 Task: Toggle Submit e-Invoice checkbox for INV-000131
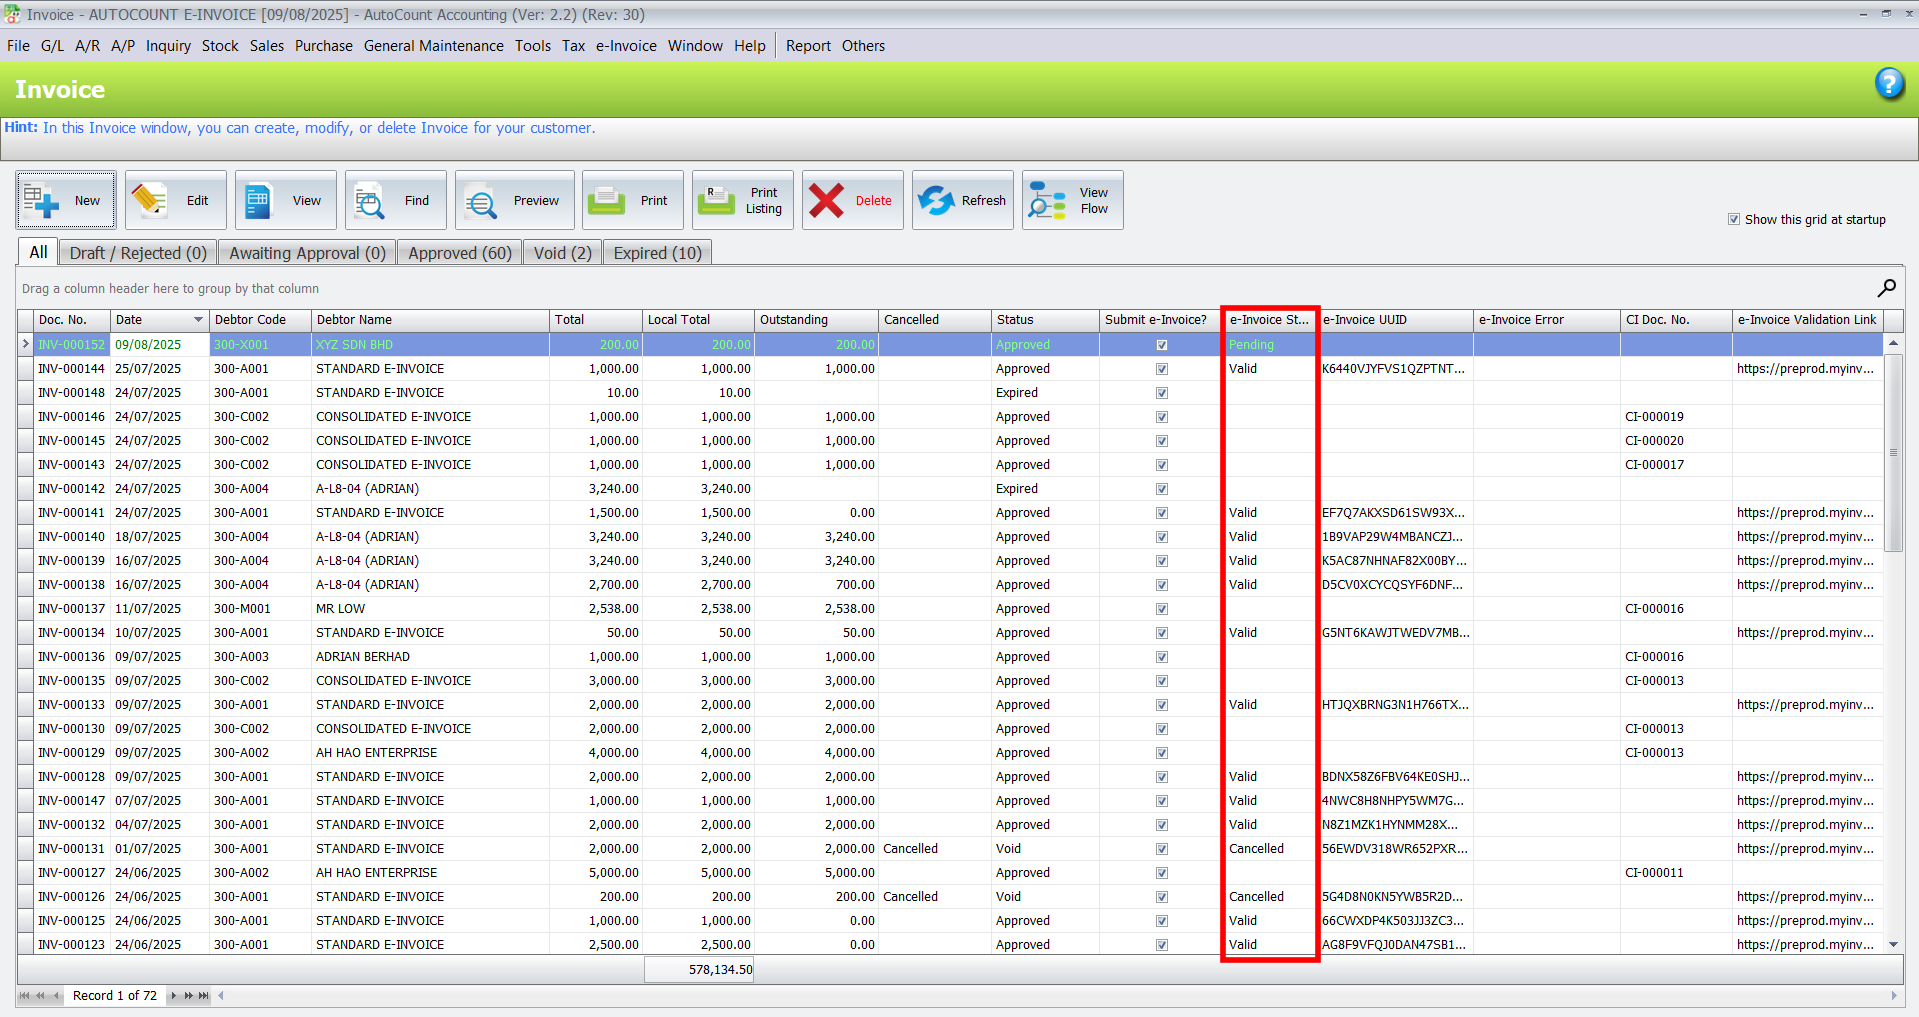(1161, 849)
